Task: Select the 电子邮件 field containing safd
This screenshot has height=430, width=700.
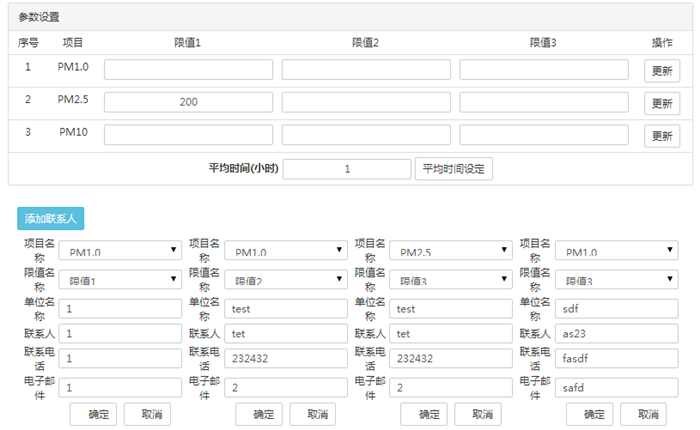Action: [x=616, y=386]
